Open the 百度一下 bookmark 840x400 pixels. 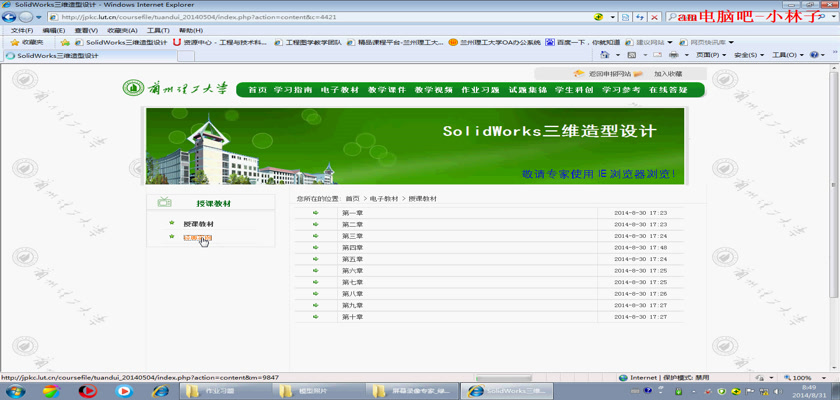[x=583, y=42]
